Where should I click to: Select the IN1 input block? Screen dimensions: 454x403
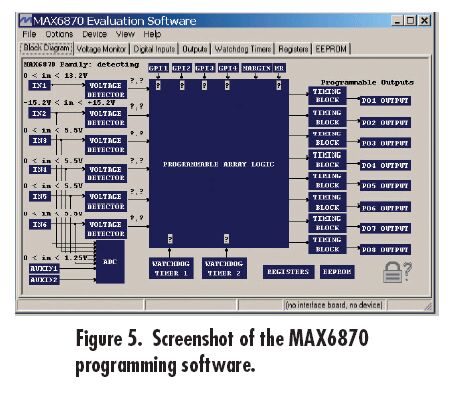click(x=39, y=85)
